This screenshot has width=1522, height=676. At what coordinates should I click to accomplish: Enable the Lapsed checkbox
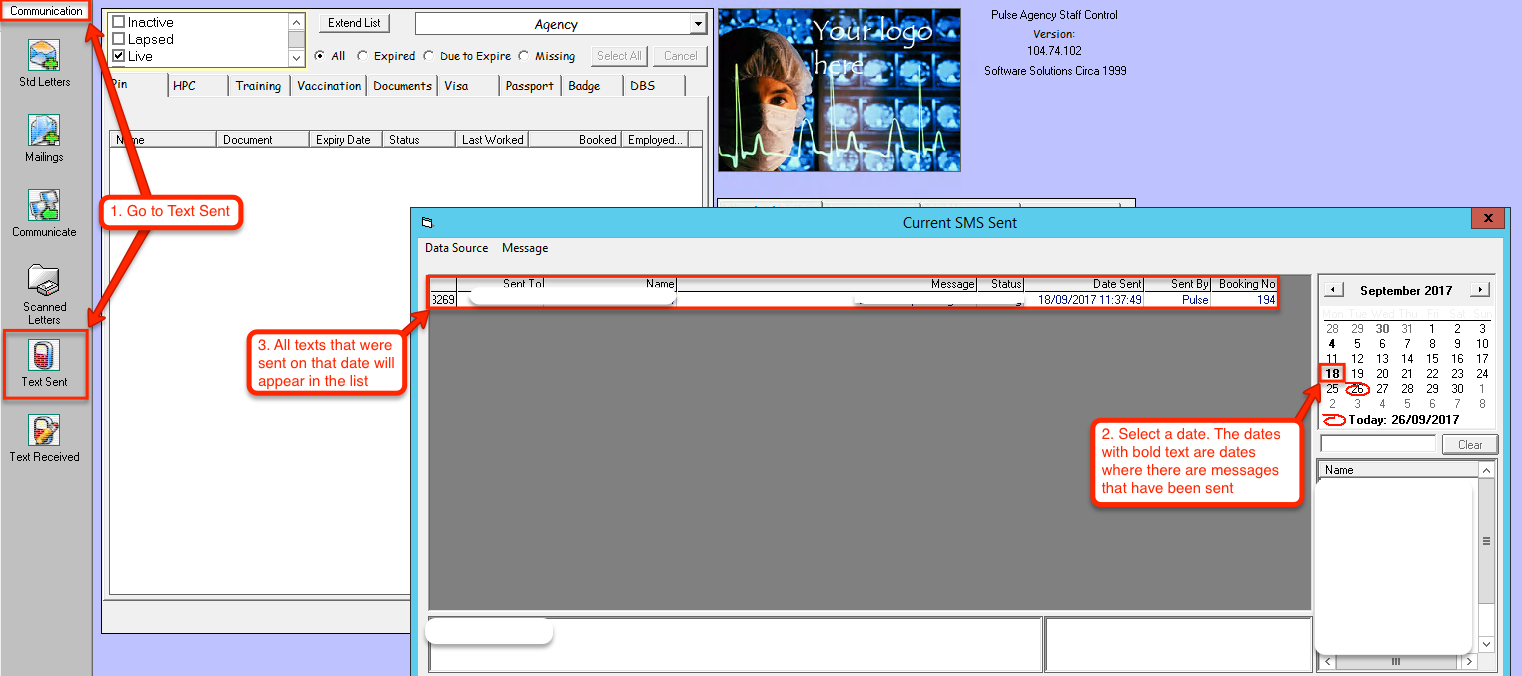coord(119,39)
